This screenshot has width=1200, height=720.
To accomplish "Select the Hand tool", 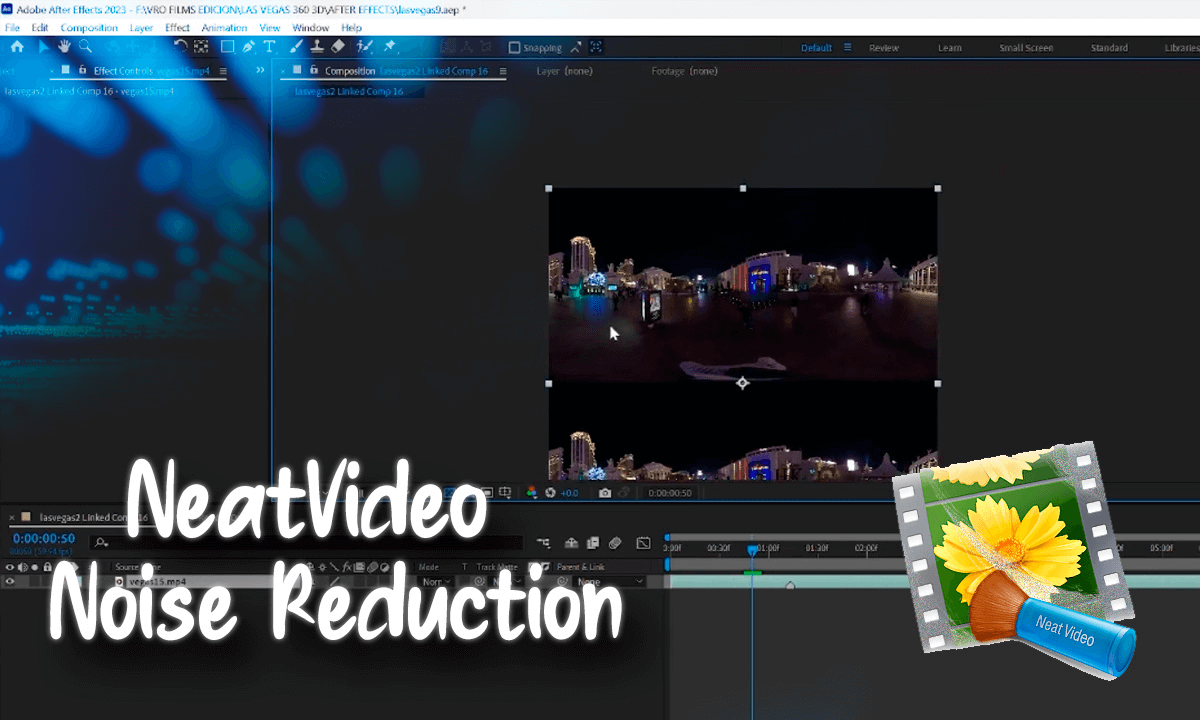I will click(x=63, y=46).
